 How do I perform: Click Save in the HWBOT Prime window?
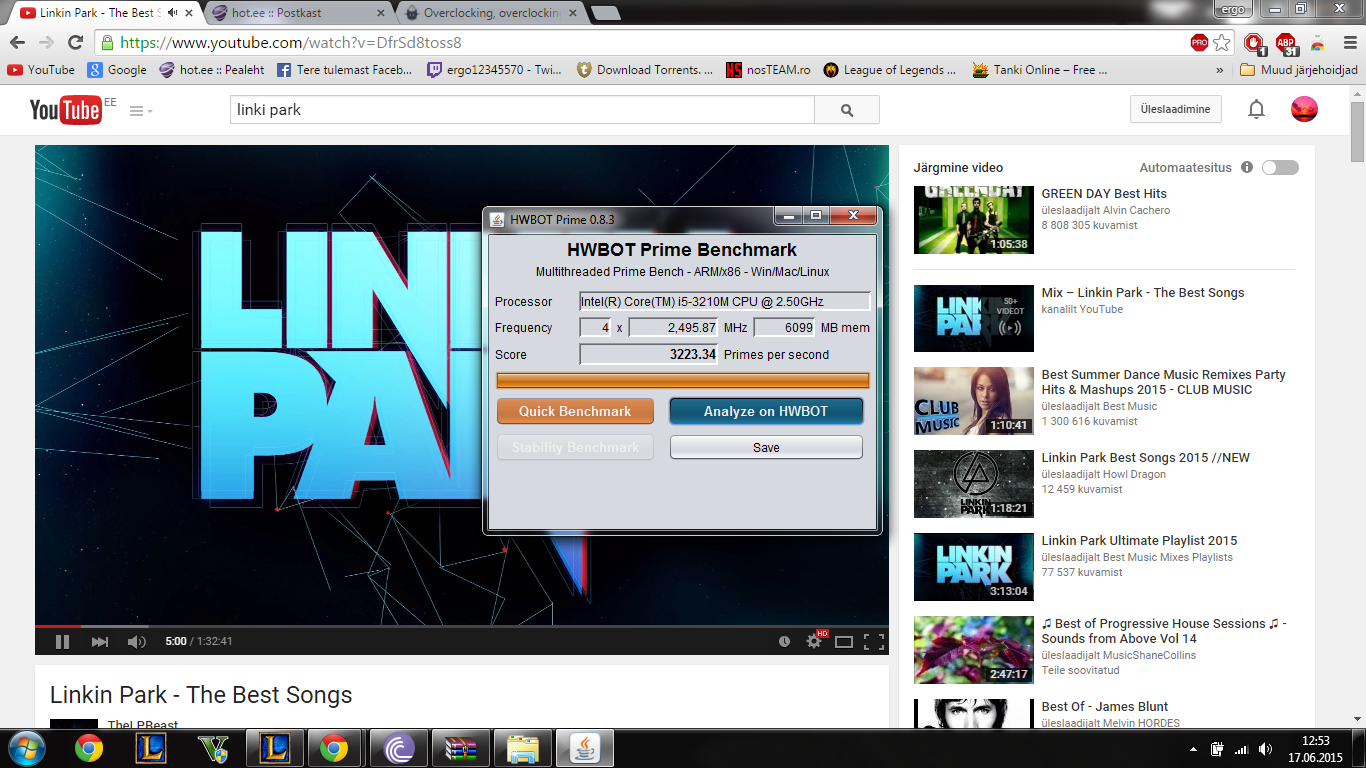(x=766, y=447)
